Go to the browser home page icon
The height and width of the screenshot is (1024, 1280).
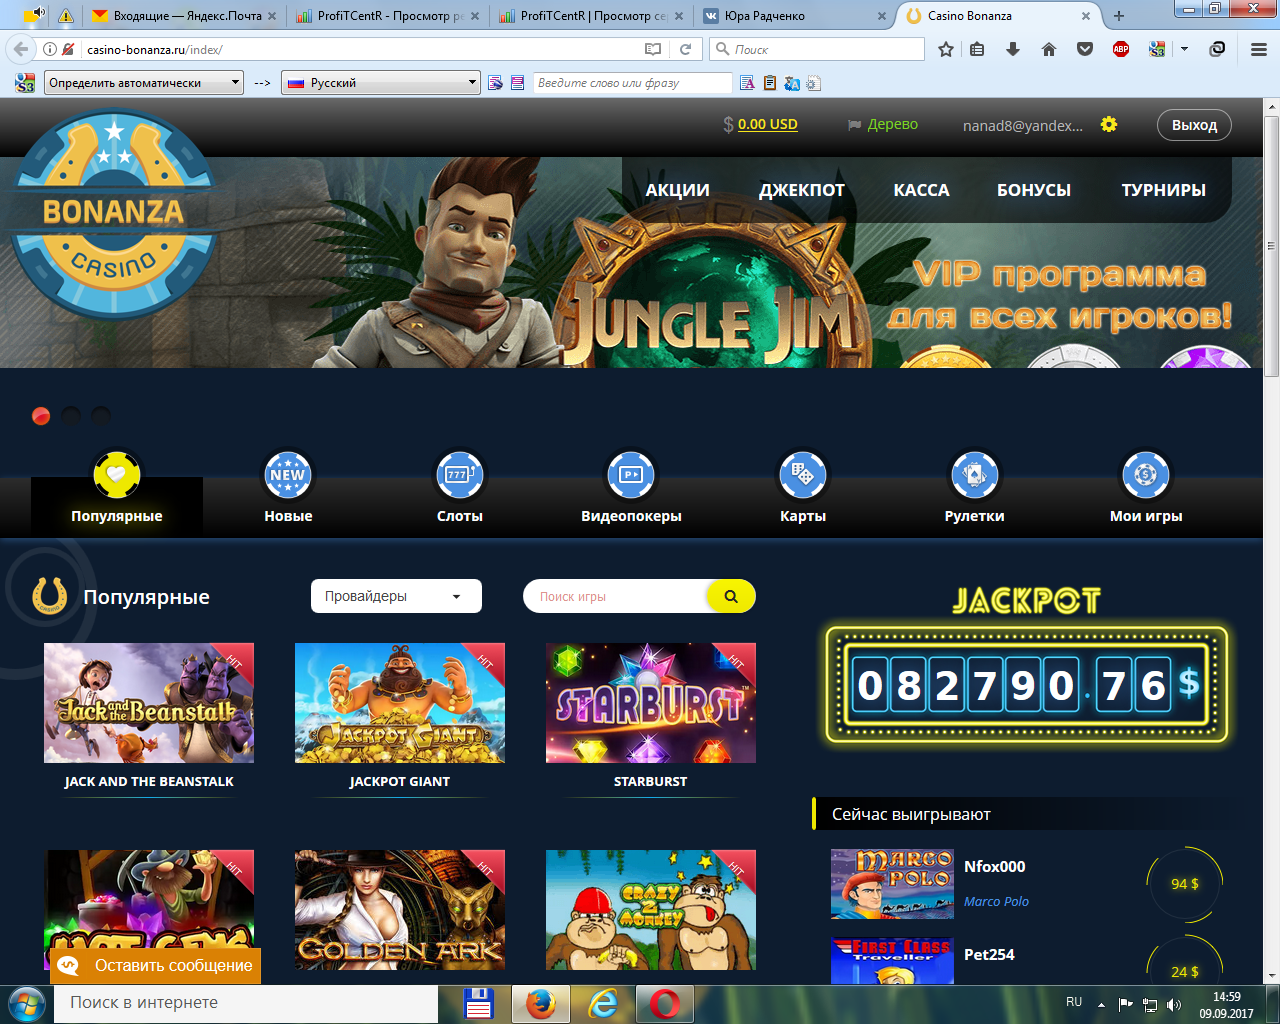1049,49
